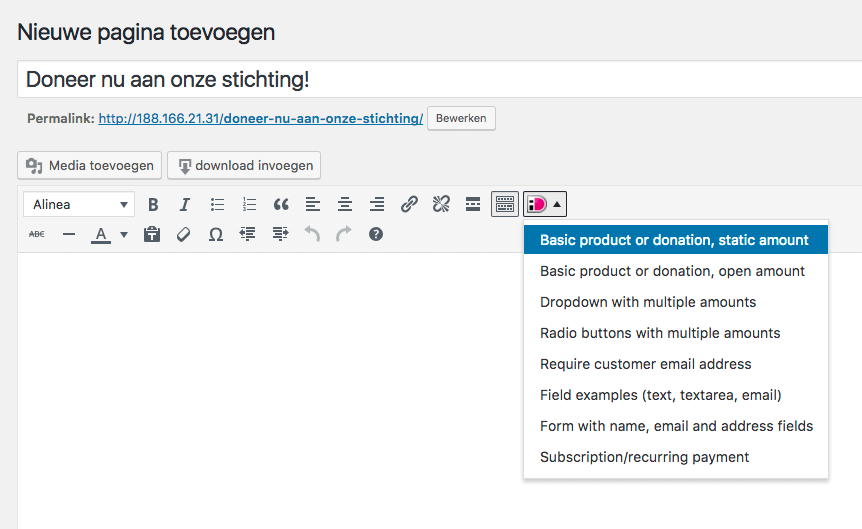This screenshot has height=529, width=862.
Task: Insert a bulleted list
Action: coord(217,205)
